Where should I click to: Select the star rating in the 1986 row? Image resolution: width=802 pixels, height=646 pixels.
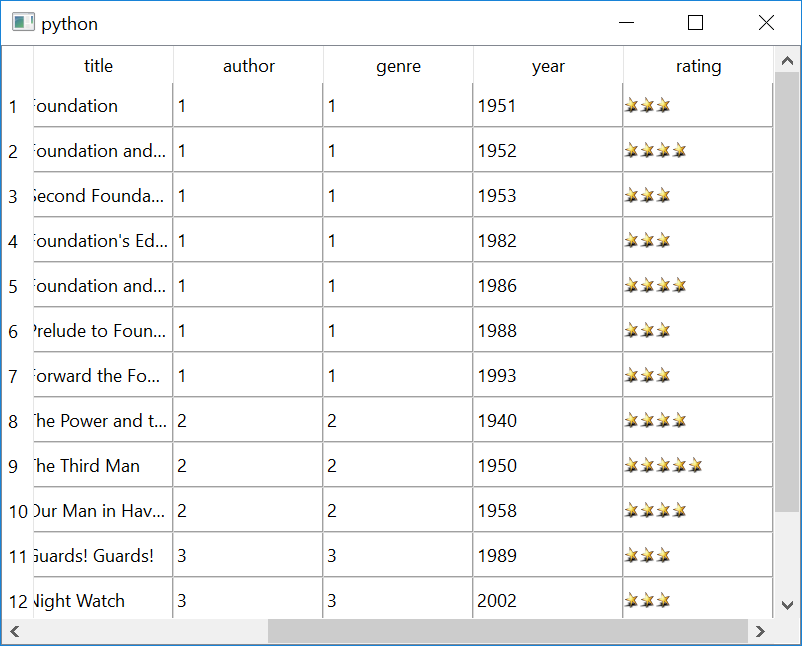point(656,286)
